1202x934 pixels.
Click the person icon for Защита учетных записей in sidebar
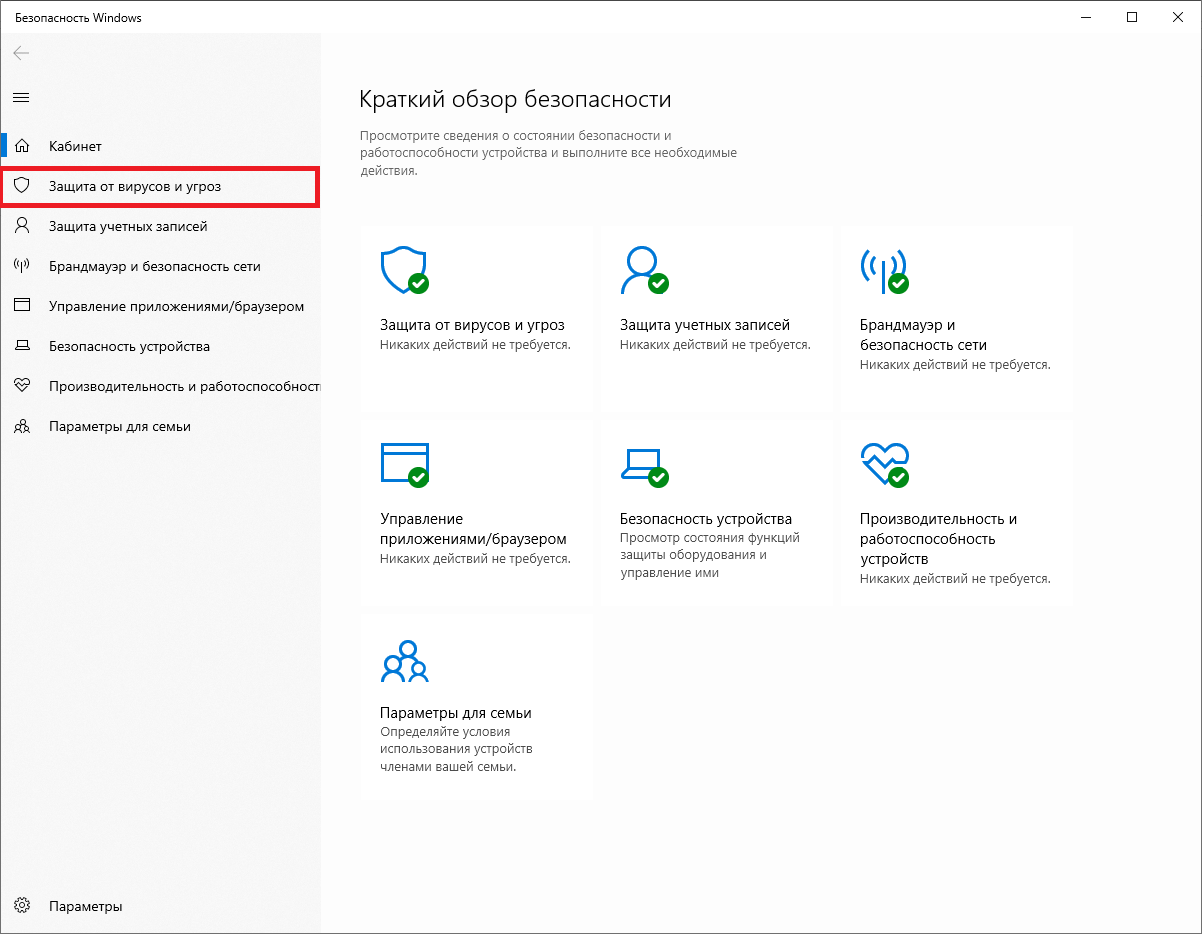point(22,226)
